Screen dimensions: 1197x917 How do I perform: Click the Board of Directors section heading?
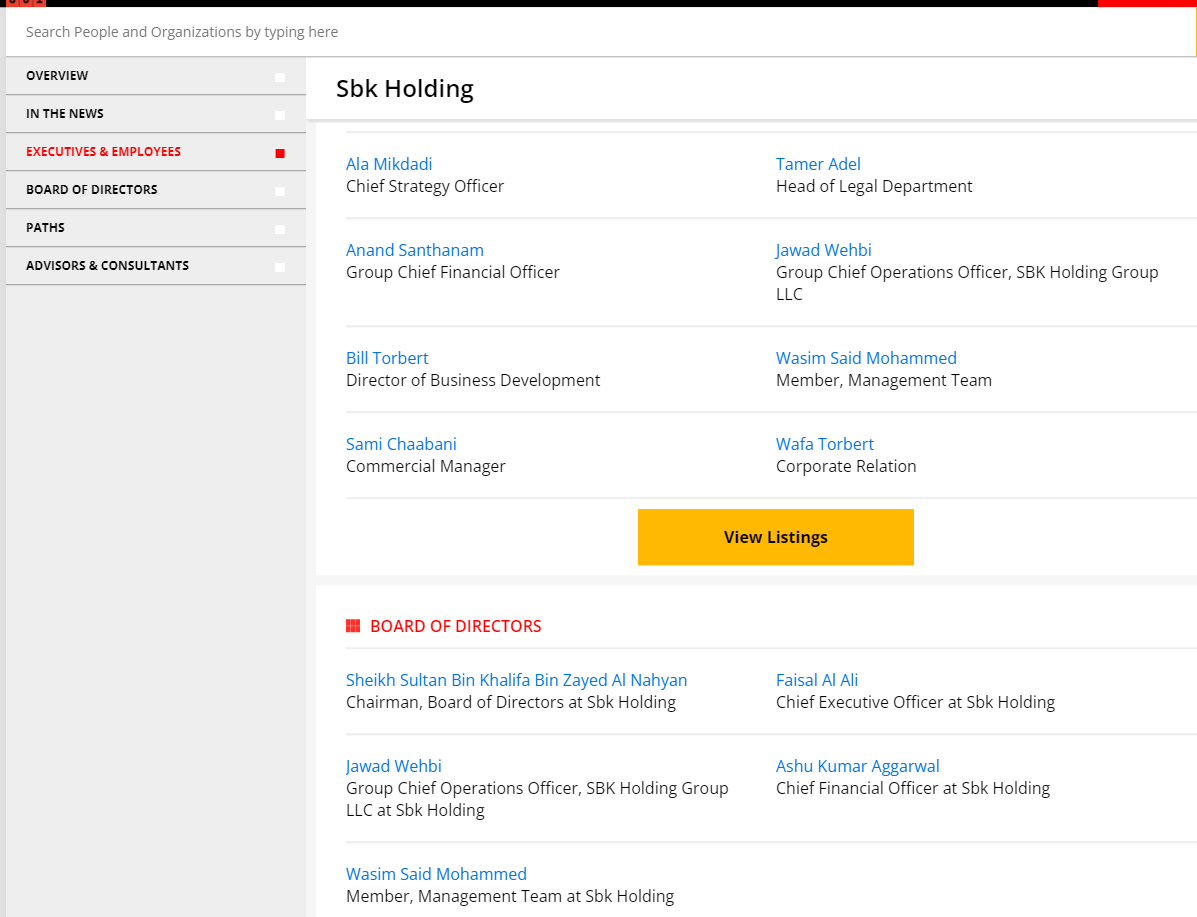click(456, 626)
